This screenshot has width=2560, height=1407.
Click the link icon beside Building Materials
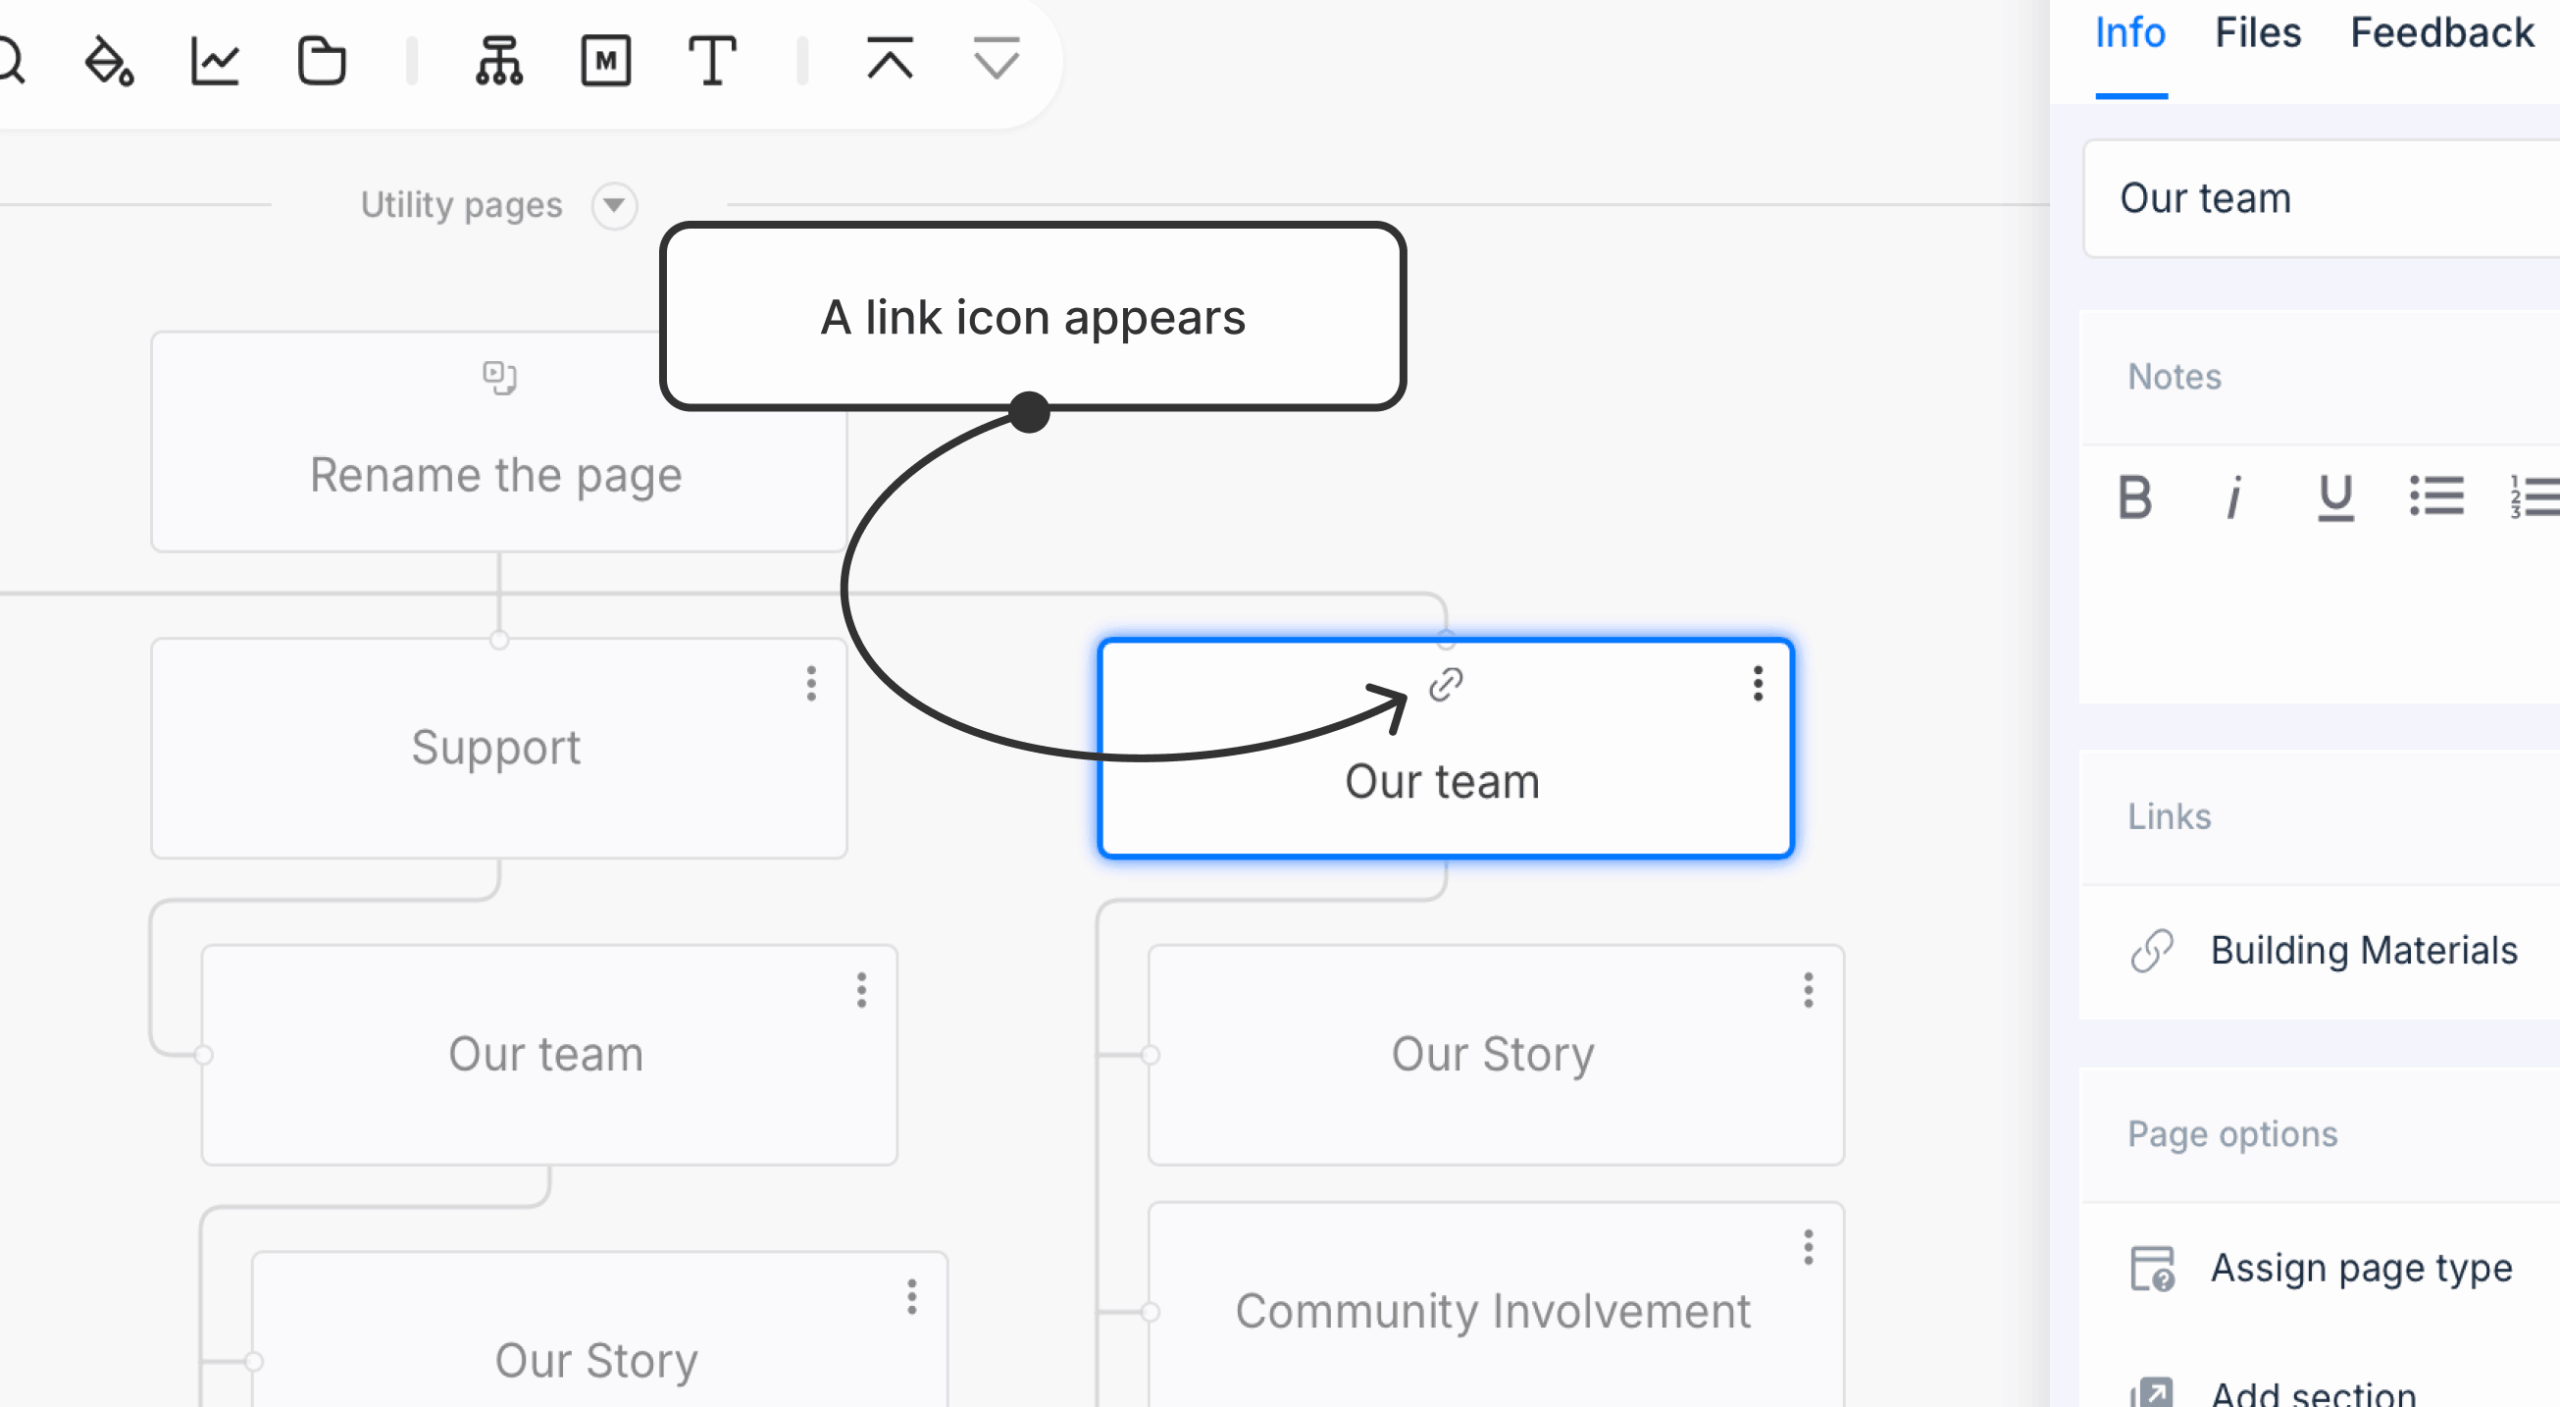coord(2152,951)
